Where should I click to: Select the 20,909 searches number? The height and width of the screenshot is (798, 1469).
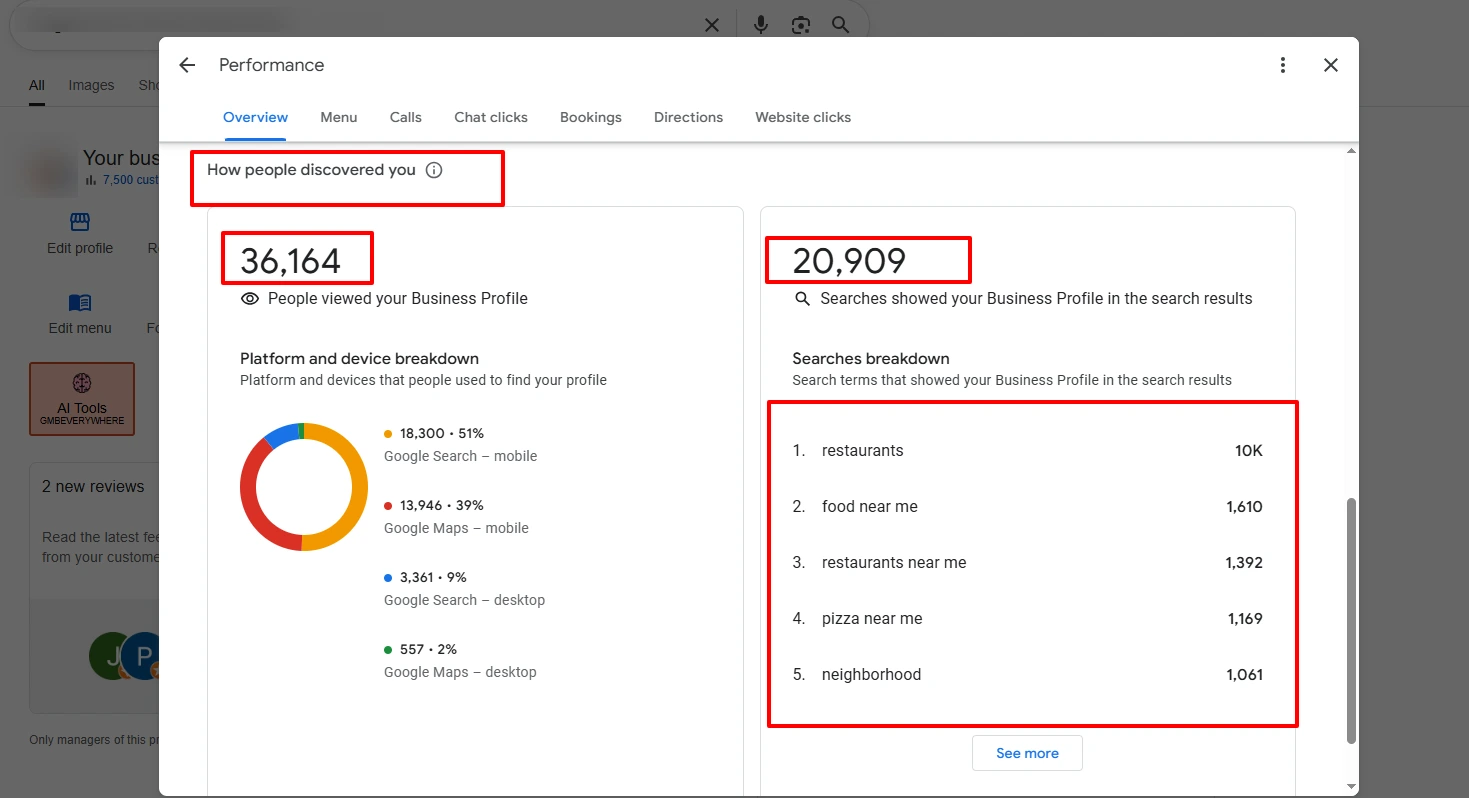(x=849, y=261)
